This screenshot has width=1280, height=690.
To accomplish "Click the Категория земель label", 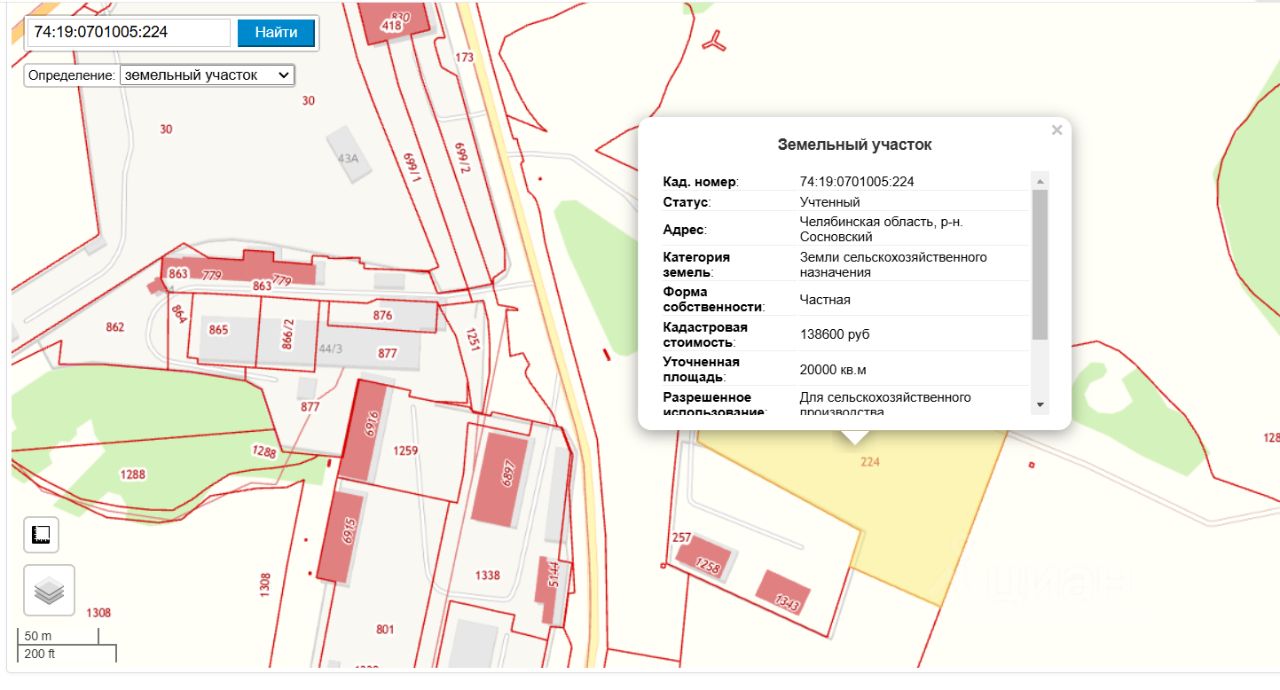I will tap(697, 264).
